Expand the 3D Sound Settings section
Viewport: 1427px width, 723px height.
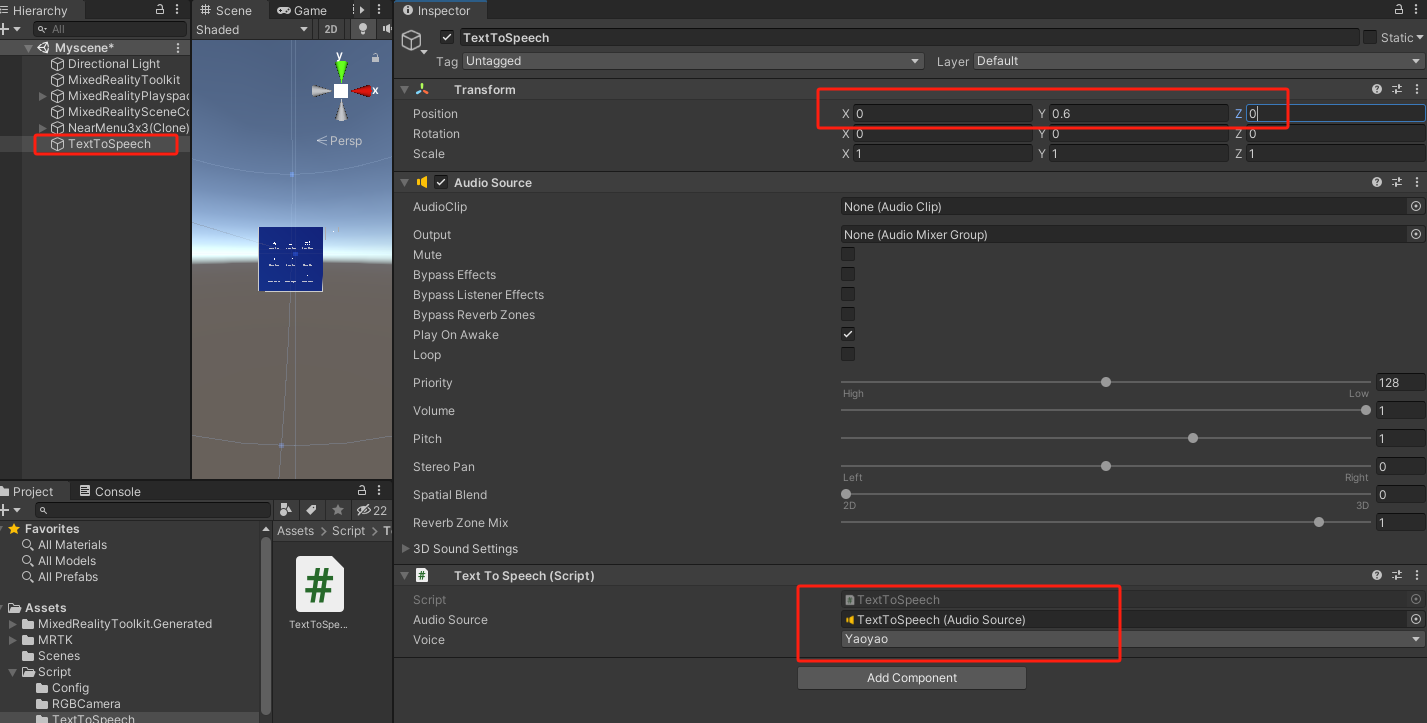[x=405, y=549]
